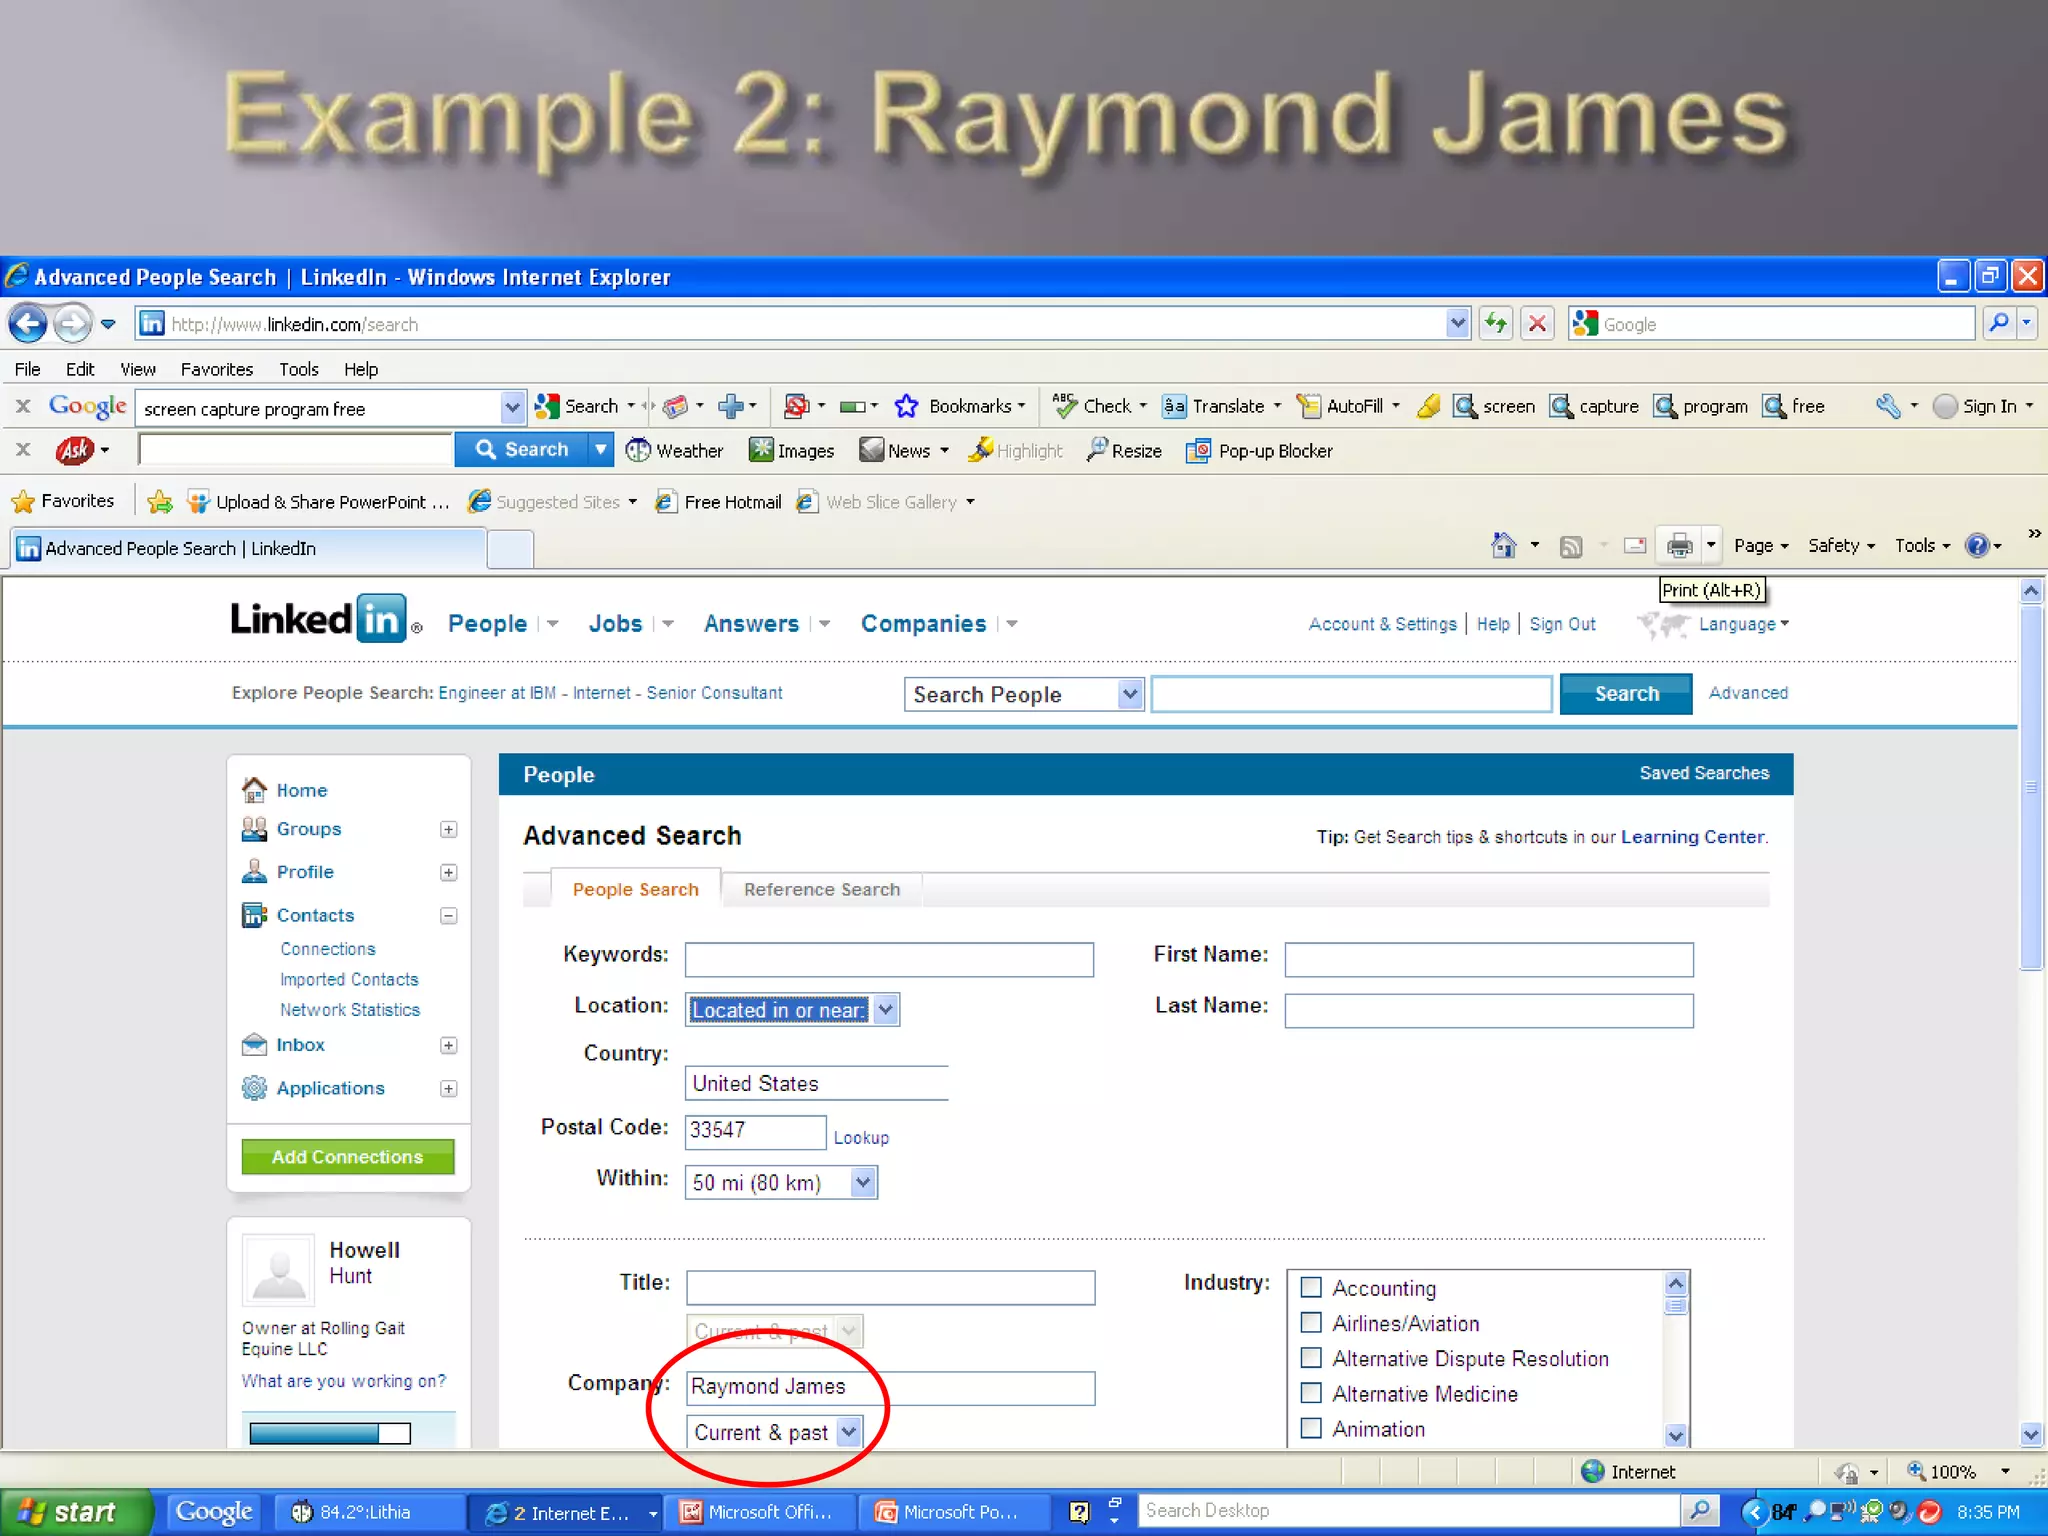Viewport: 2048px width, 1536px height.
Task: Click the IE Home page icon
Action: [x=1503, y=545]
